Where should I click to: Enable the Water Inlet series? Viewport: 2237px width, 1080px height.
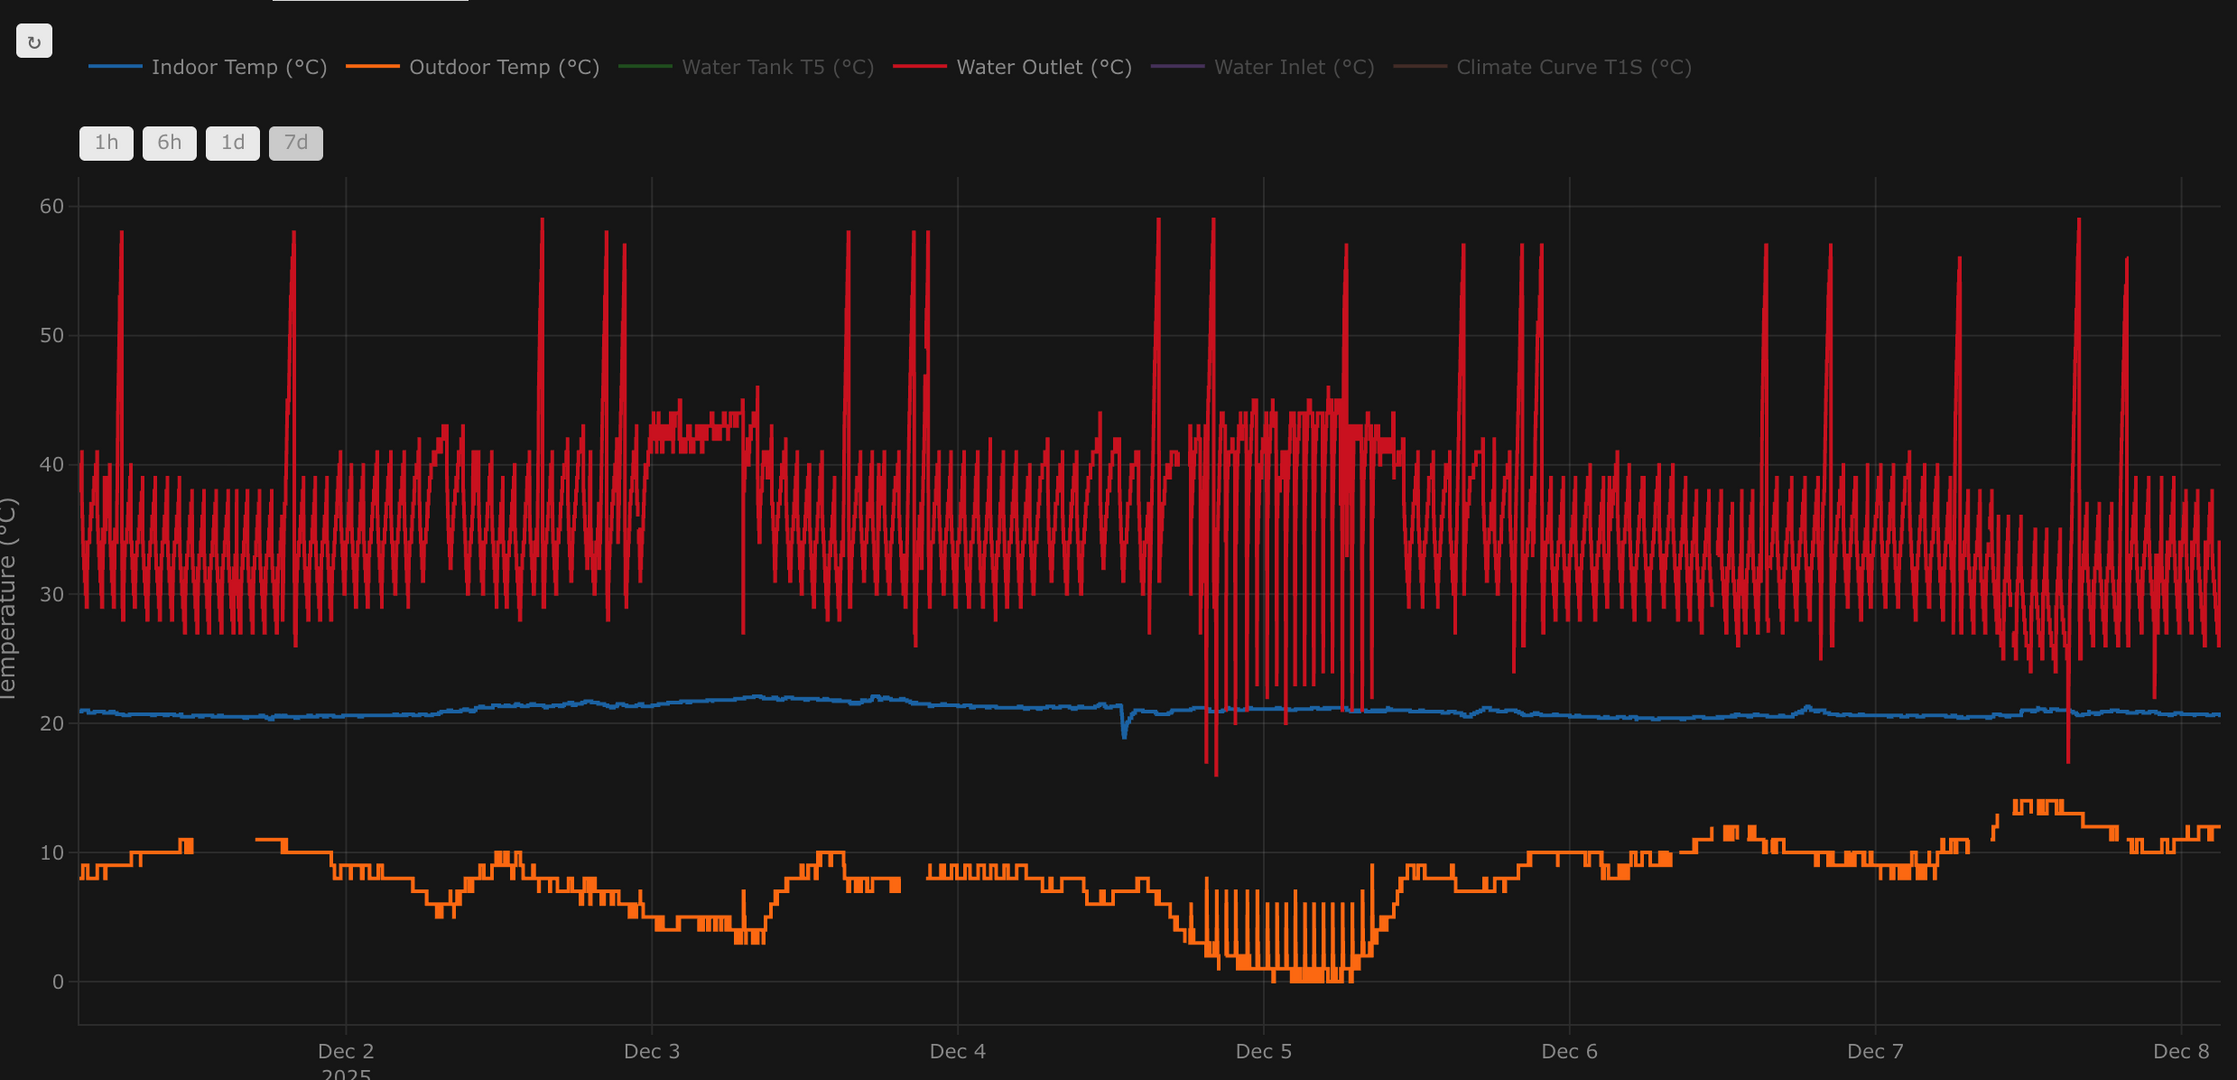[1293, 67]
